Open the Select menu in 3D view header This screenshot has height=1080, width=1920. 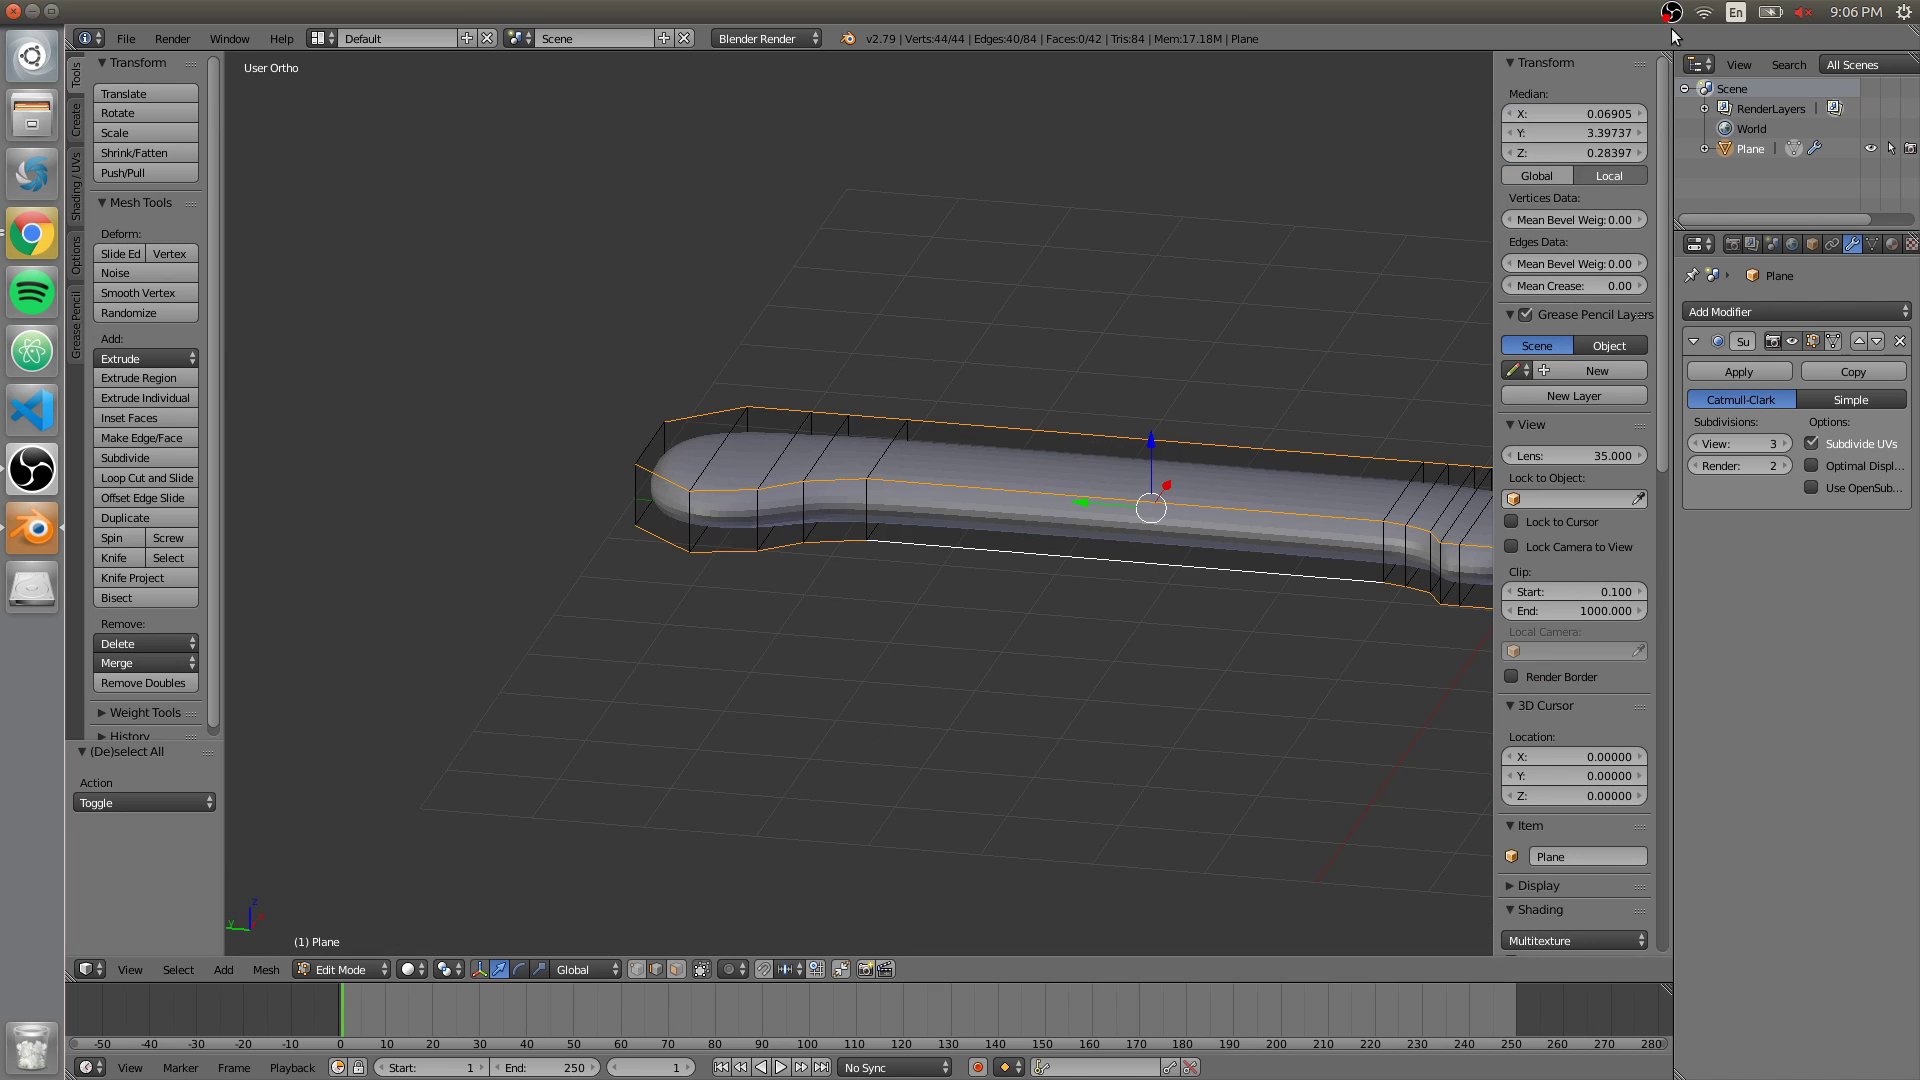(x=178, y=969)
